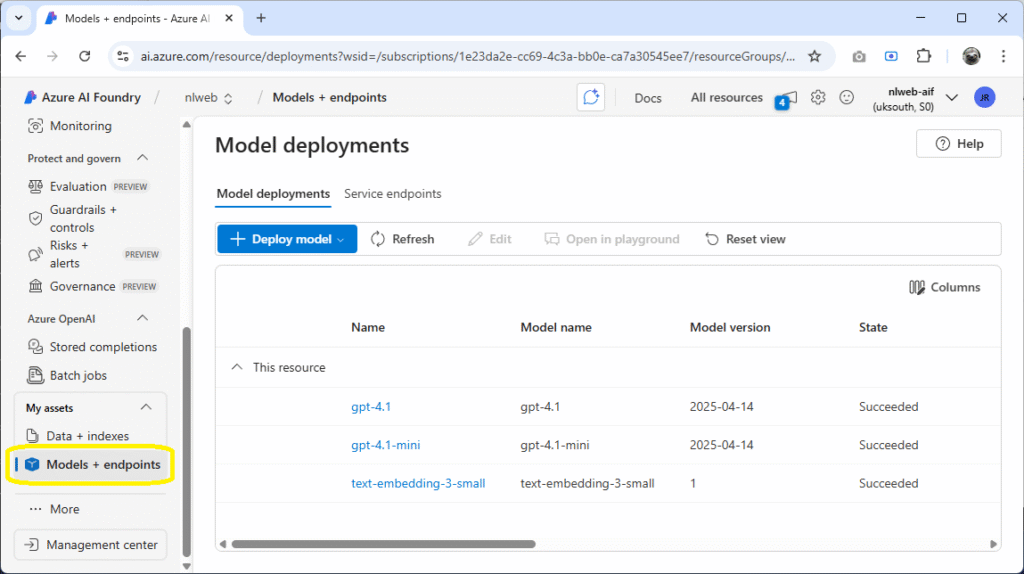Click the State column header
This screenshot has width=1024, height=574.
click(x=873, y=327)
